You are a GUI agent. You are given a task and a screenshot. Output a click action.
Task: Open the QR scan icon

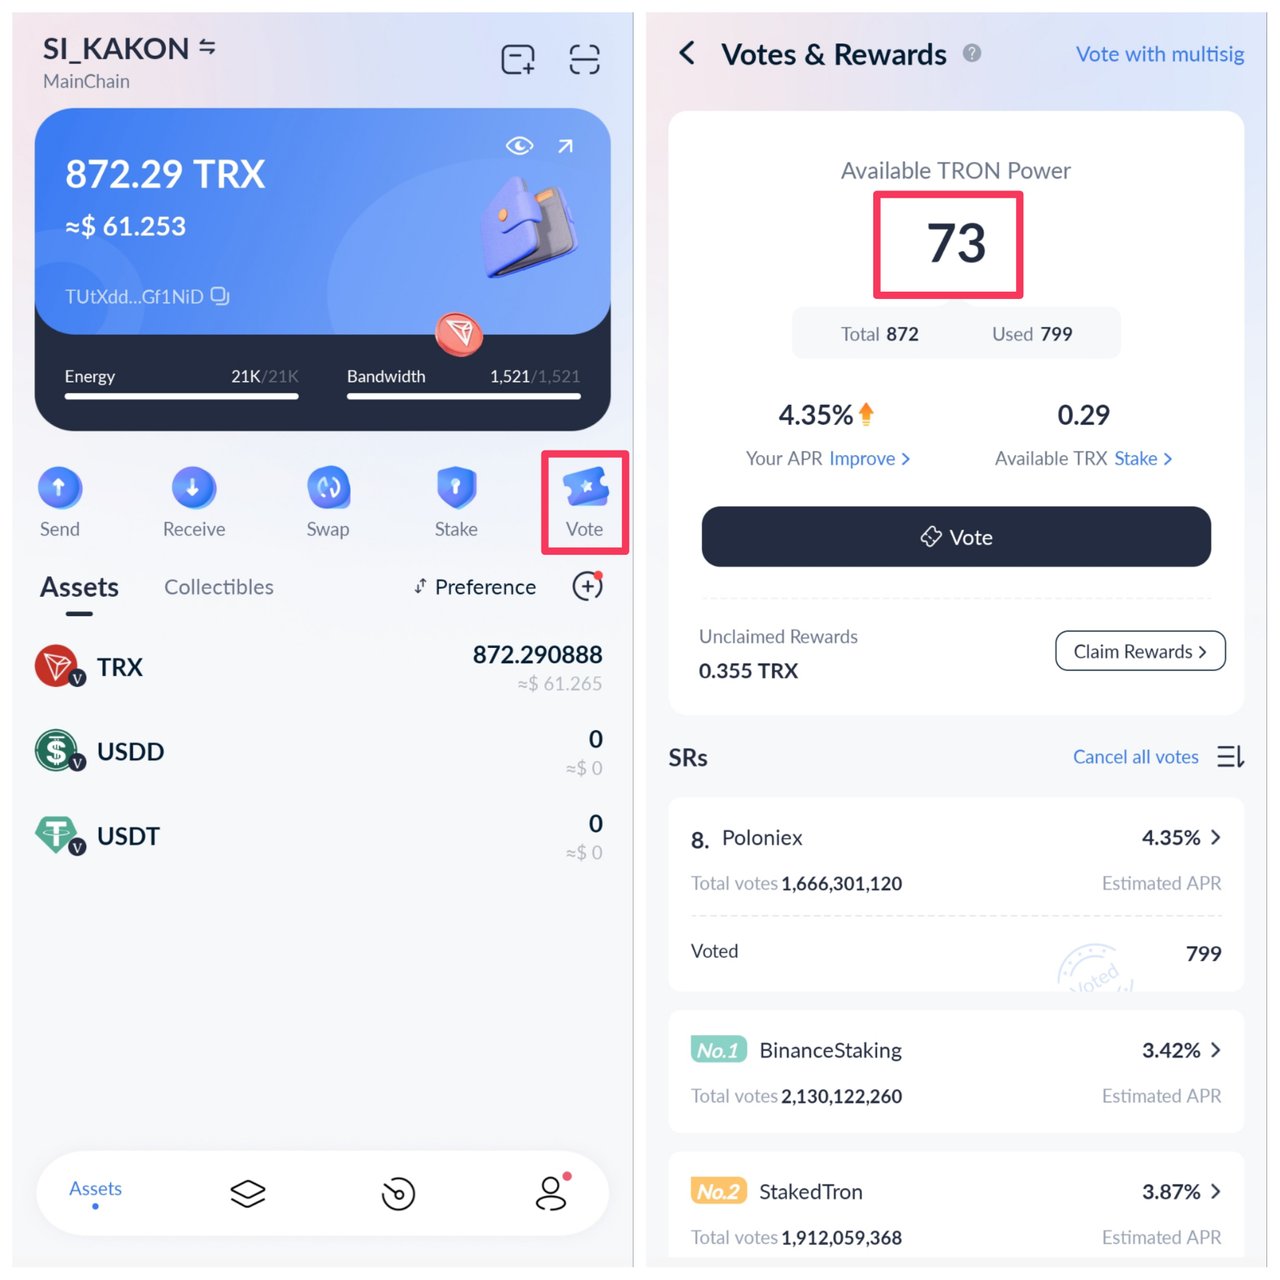click(x=584, y=60)
